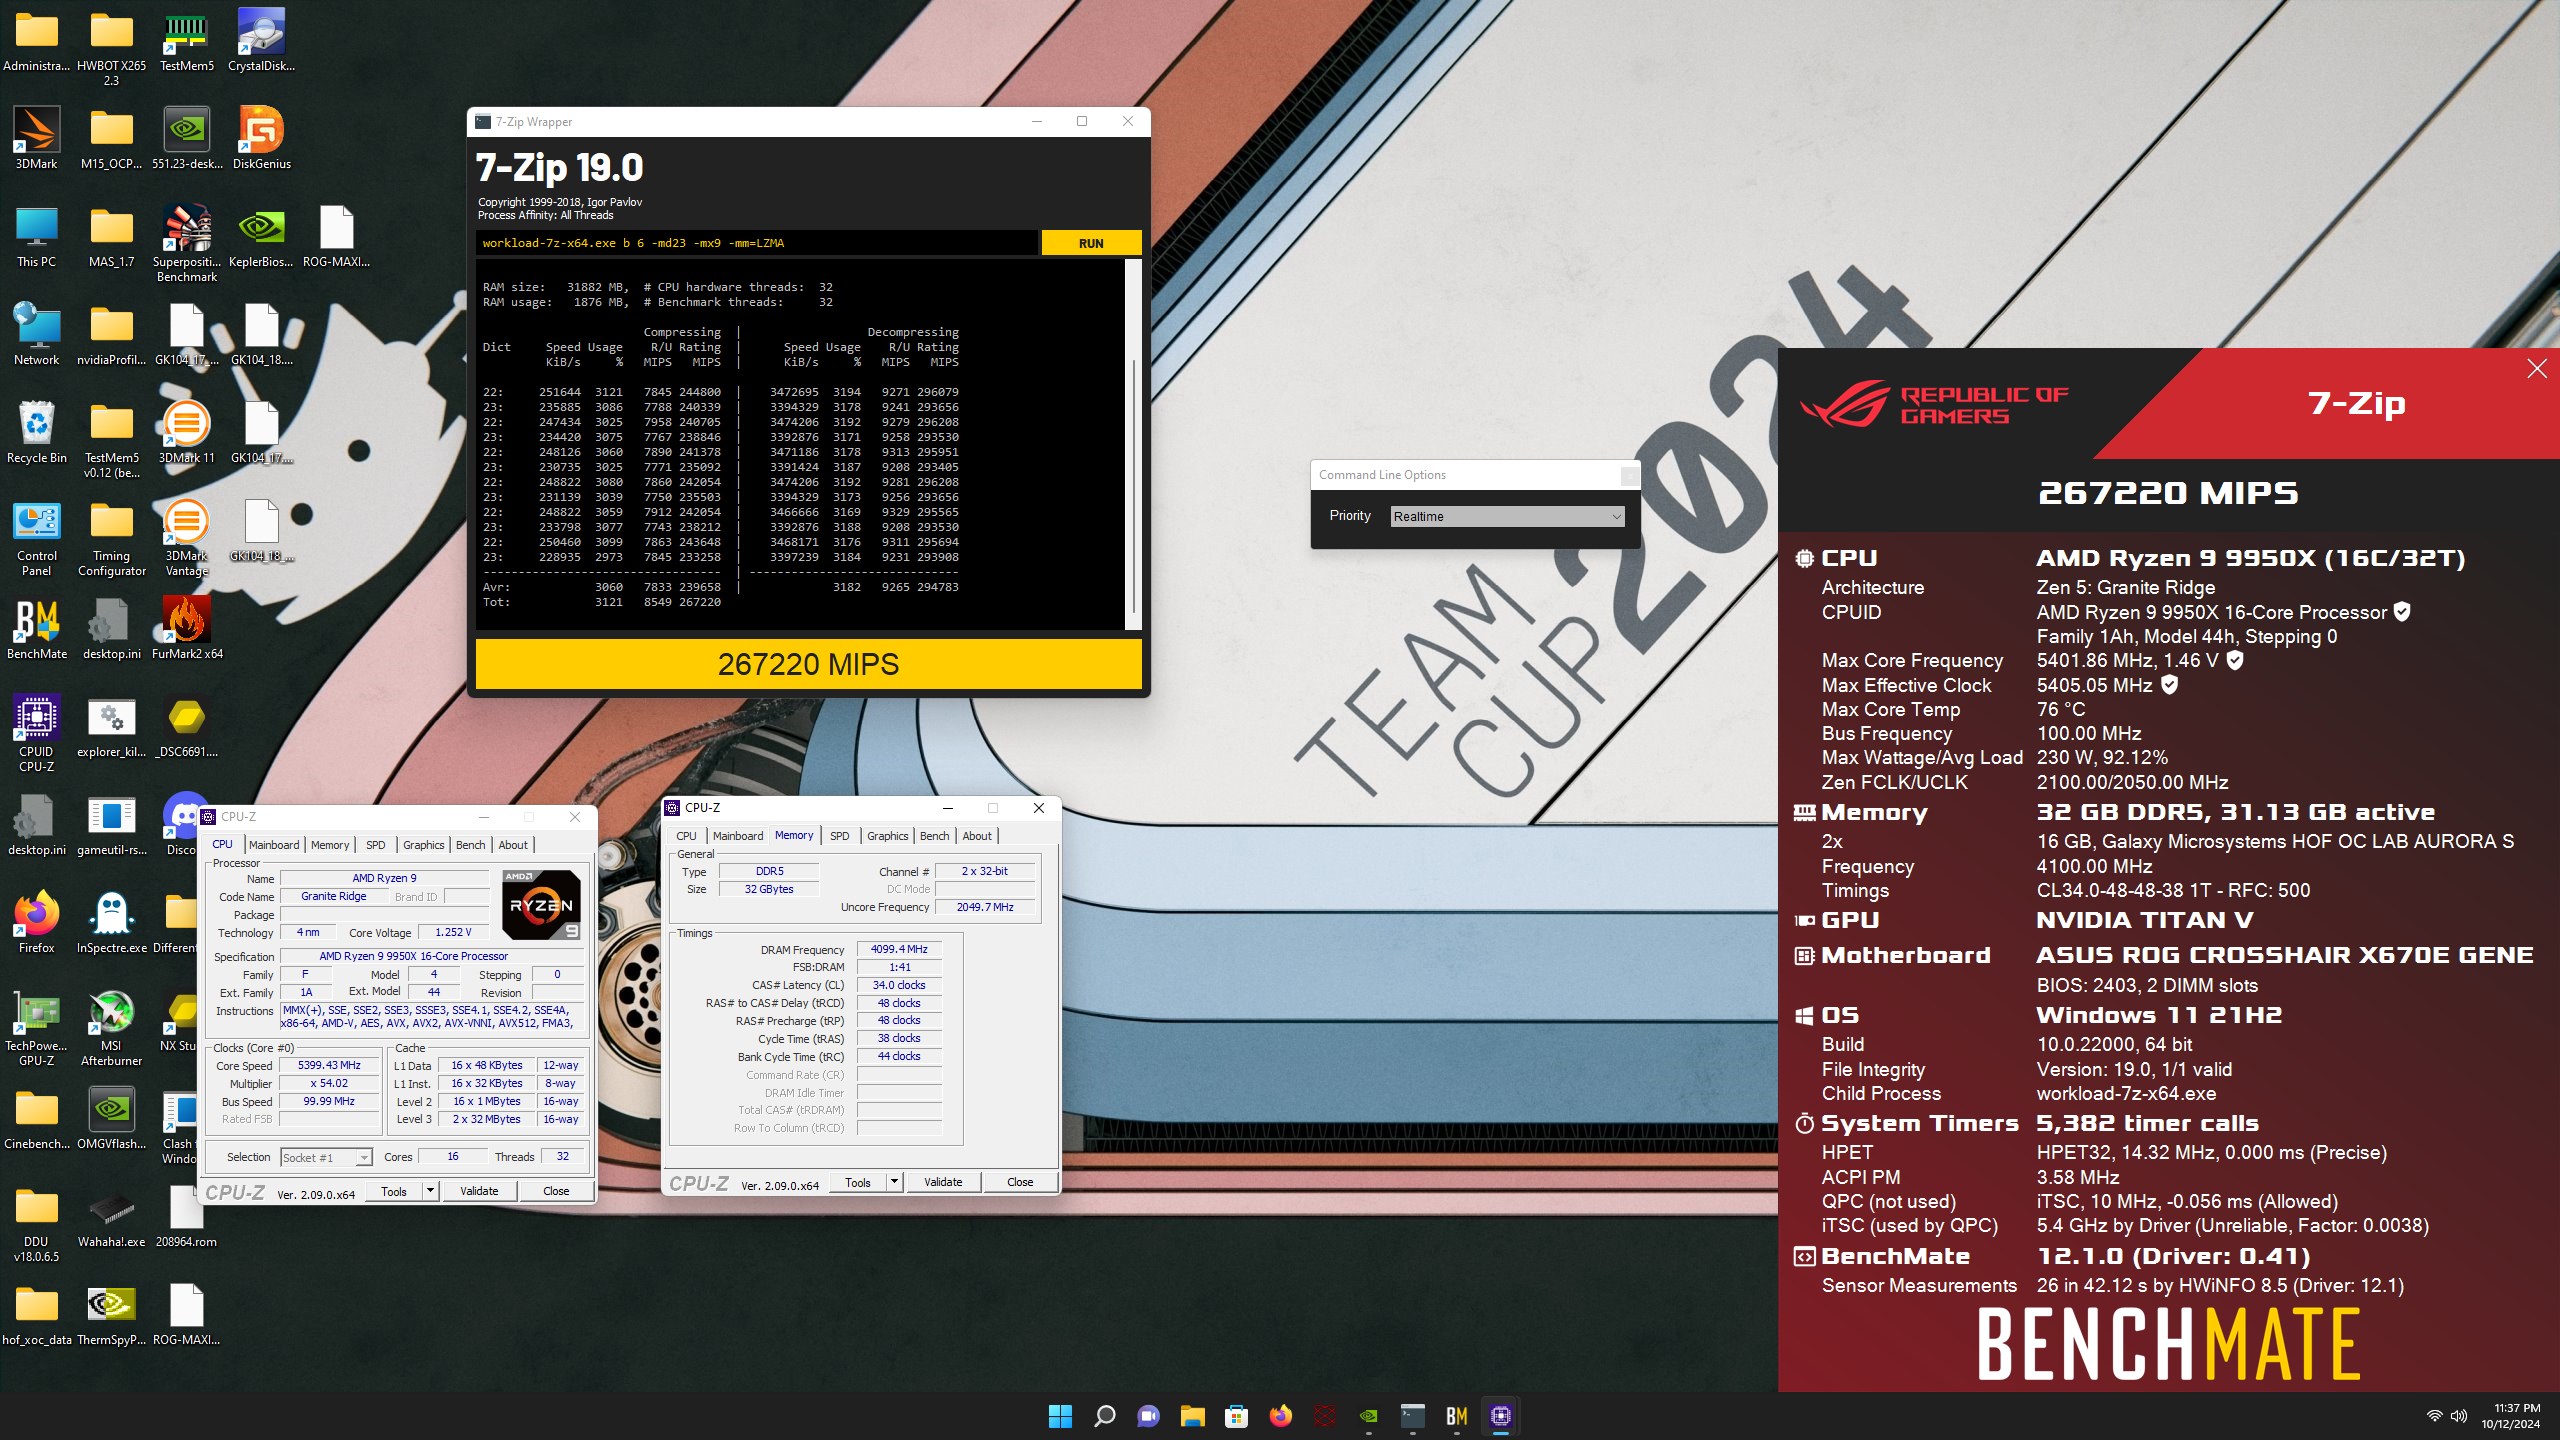Open the ThermSpy desktop icon
The width and height of the screenshot is (2560, 1440).
tap(111, 1316)
